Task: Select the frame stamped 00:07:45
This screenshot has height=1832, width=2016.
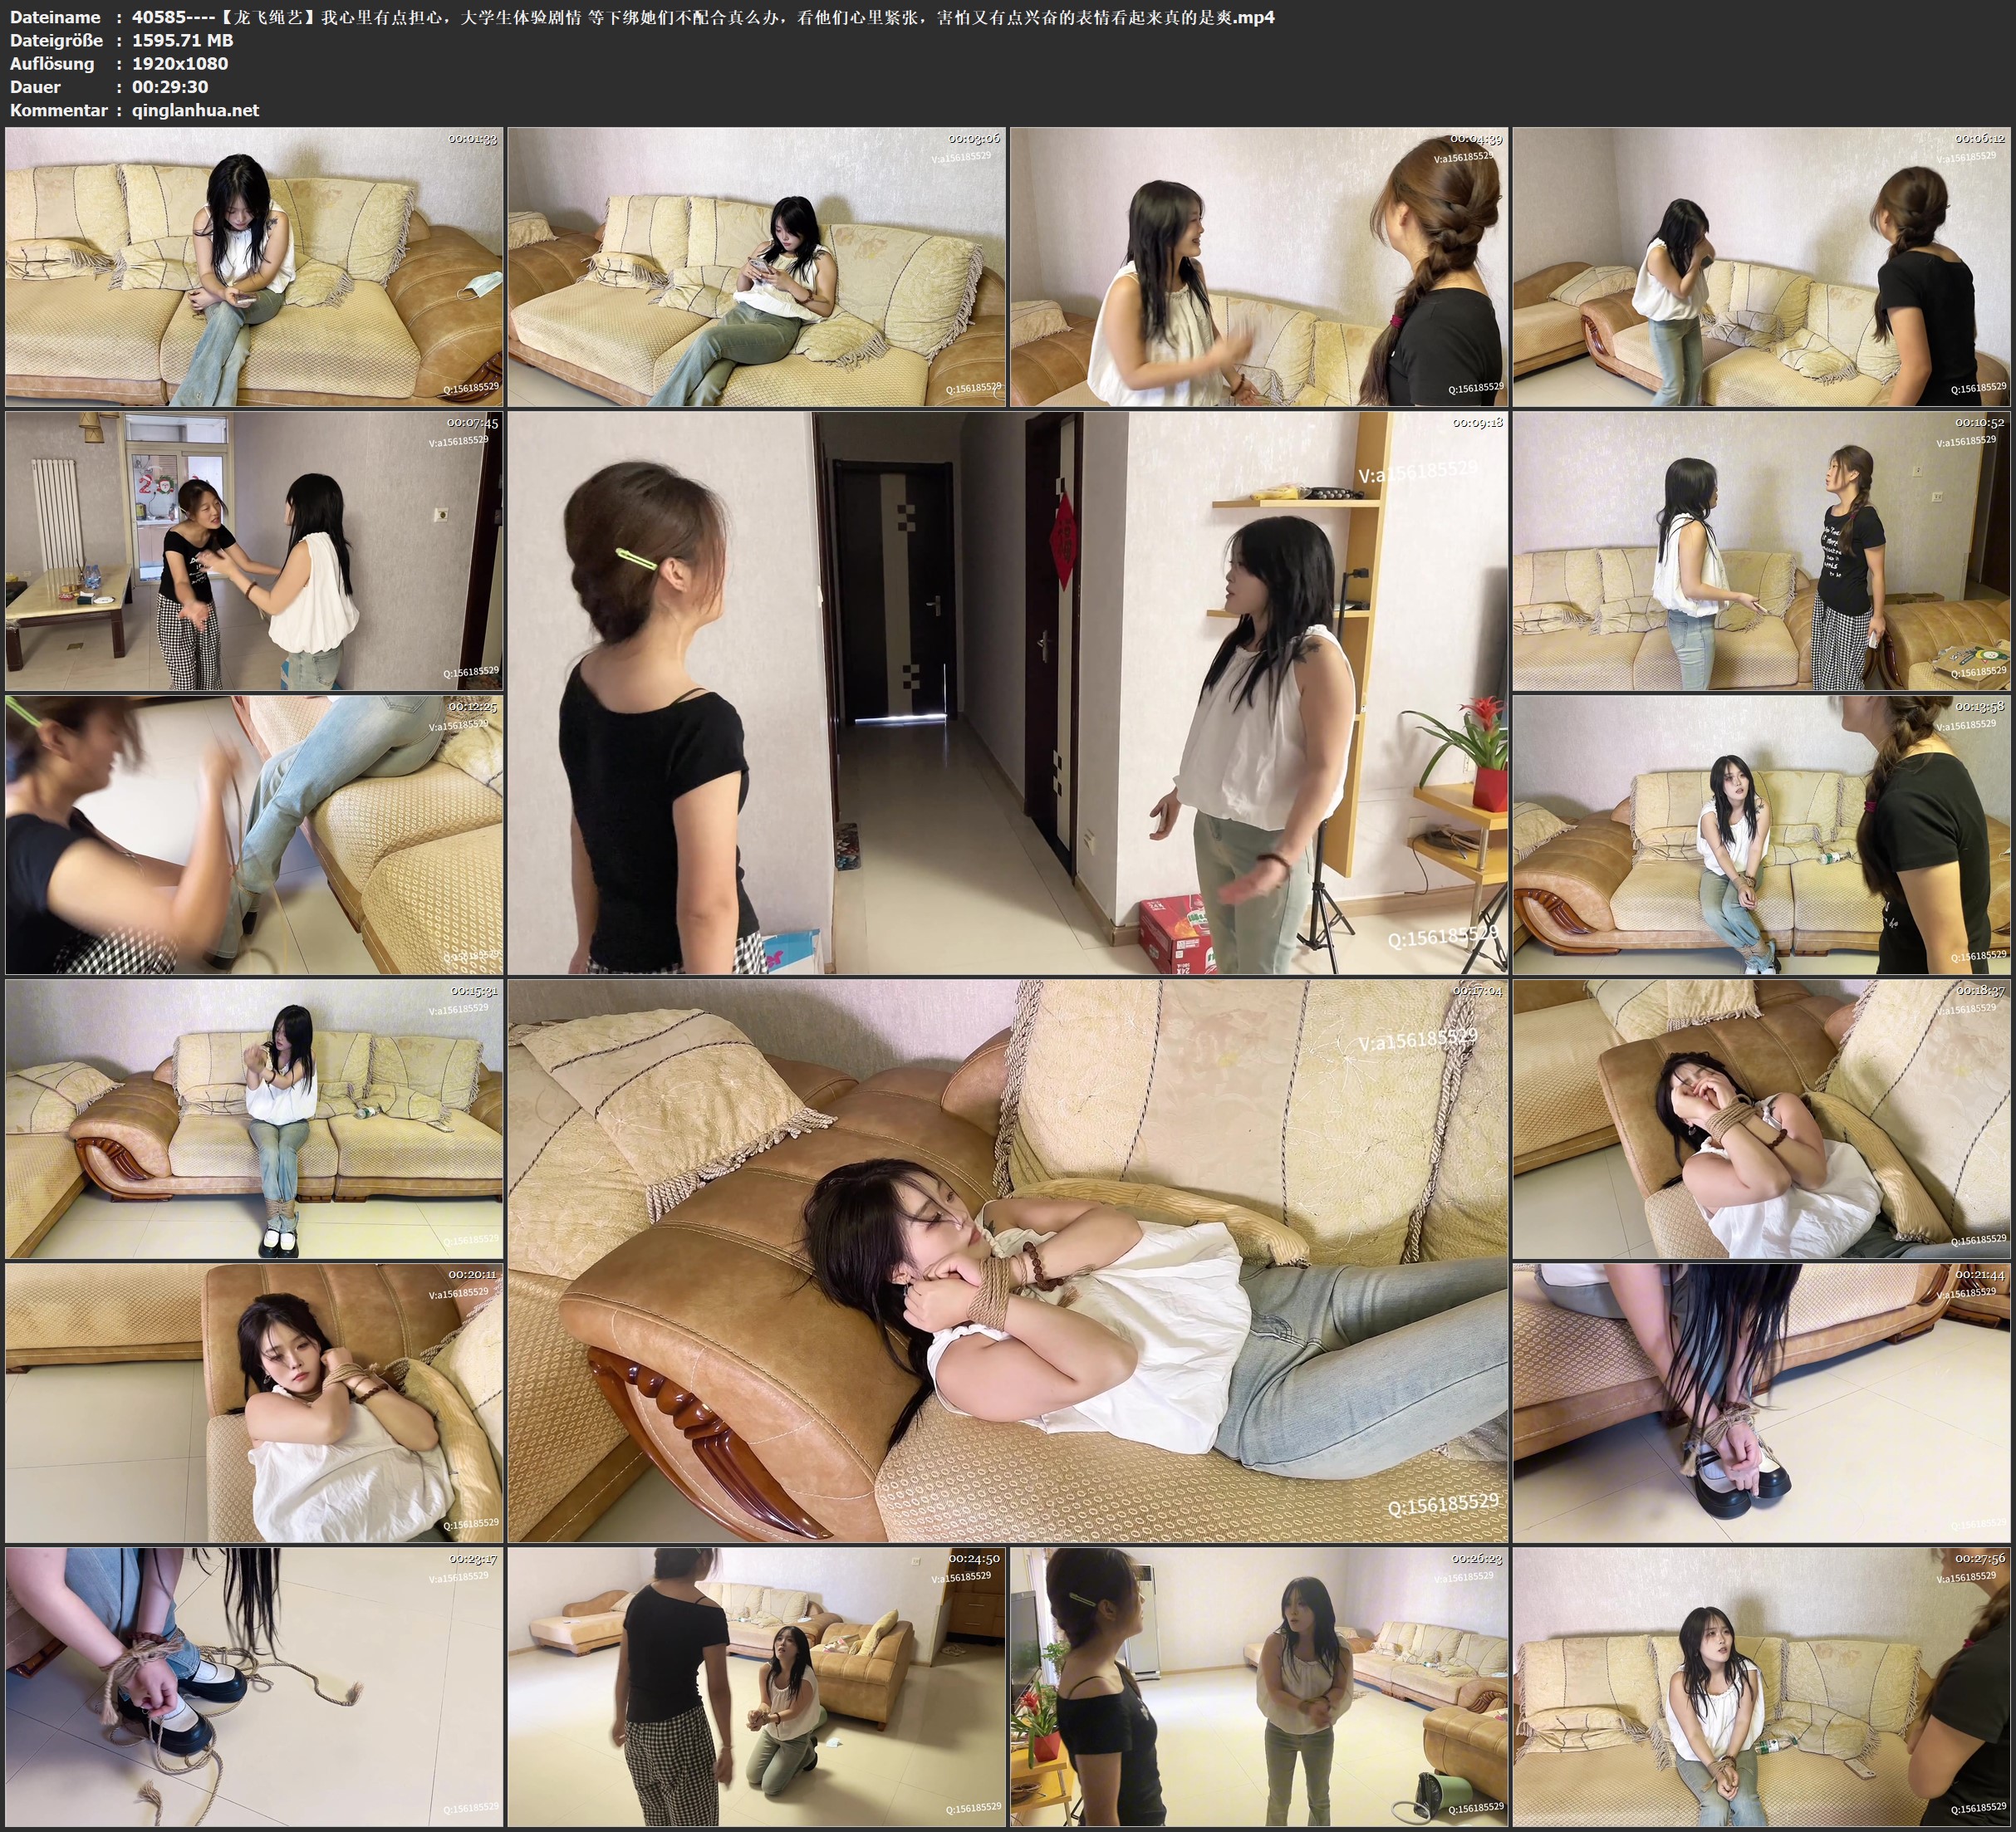Action: click(254, 551)
